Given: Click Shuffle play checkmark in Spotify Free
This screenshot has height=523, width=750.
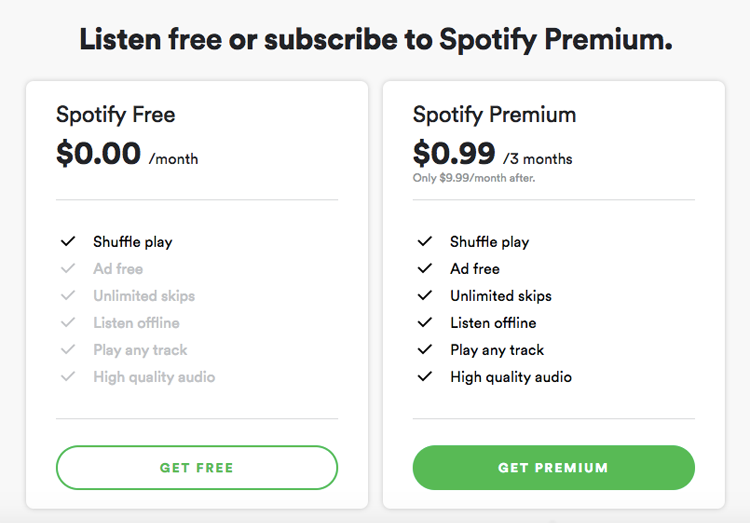Looking at the screenshot, I should pyautogui.click(x=68, y=242).
